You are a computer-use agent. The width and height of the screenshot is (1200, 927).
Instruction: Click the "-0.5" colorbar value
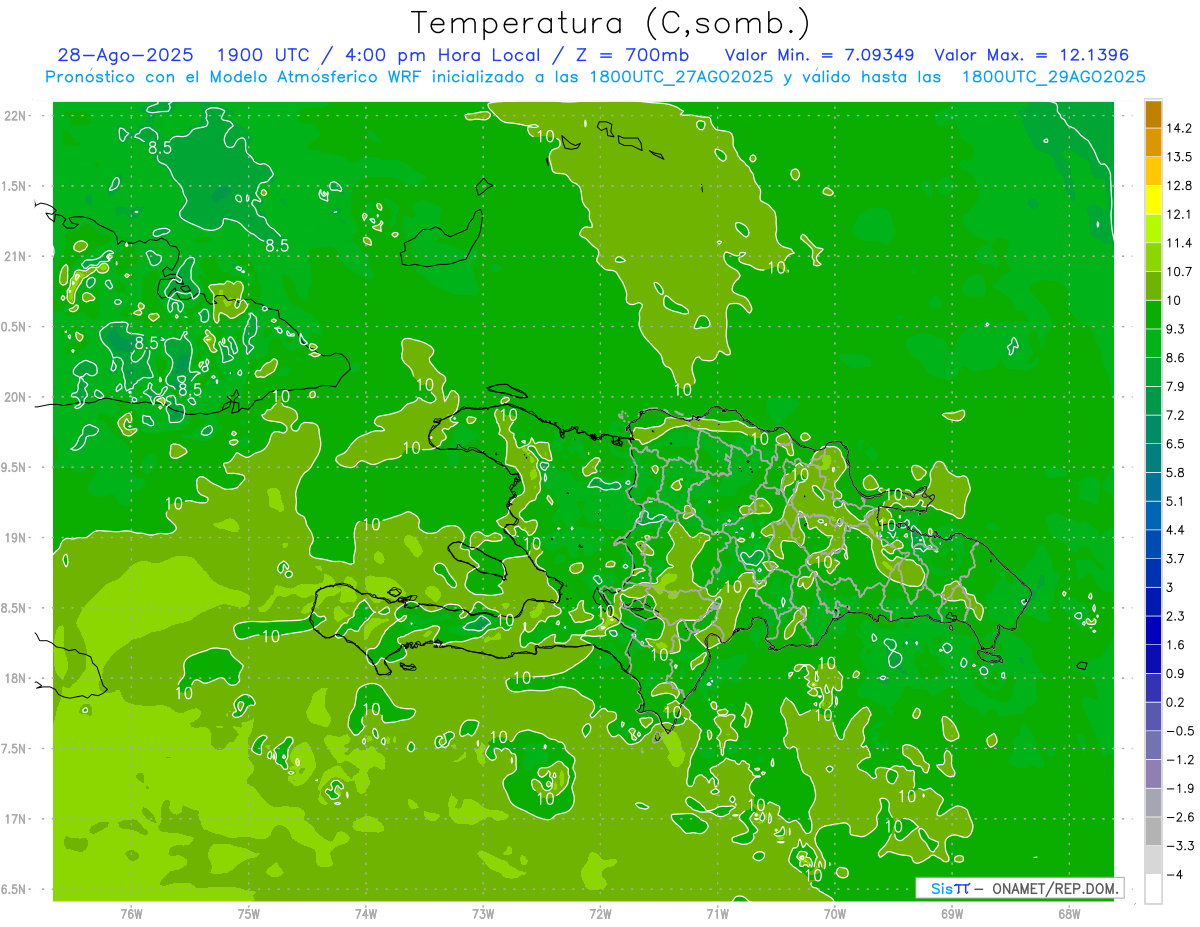pos(1180,731)
